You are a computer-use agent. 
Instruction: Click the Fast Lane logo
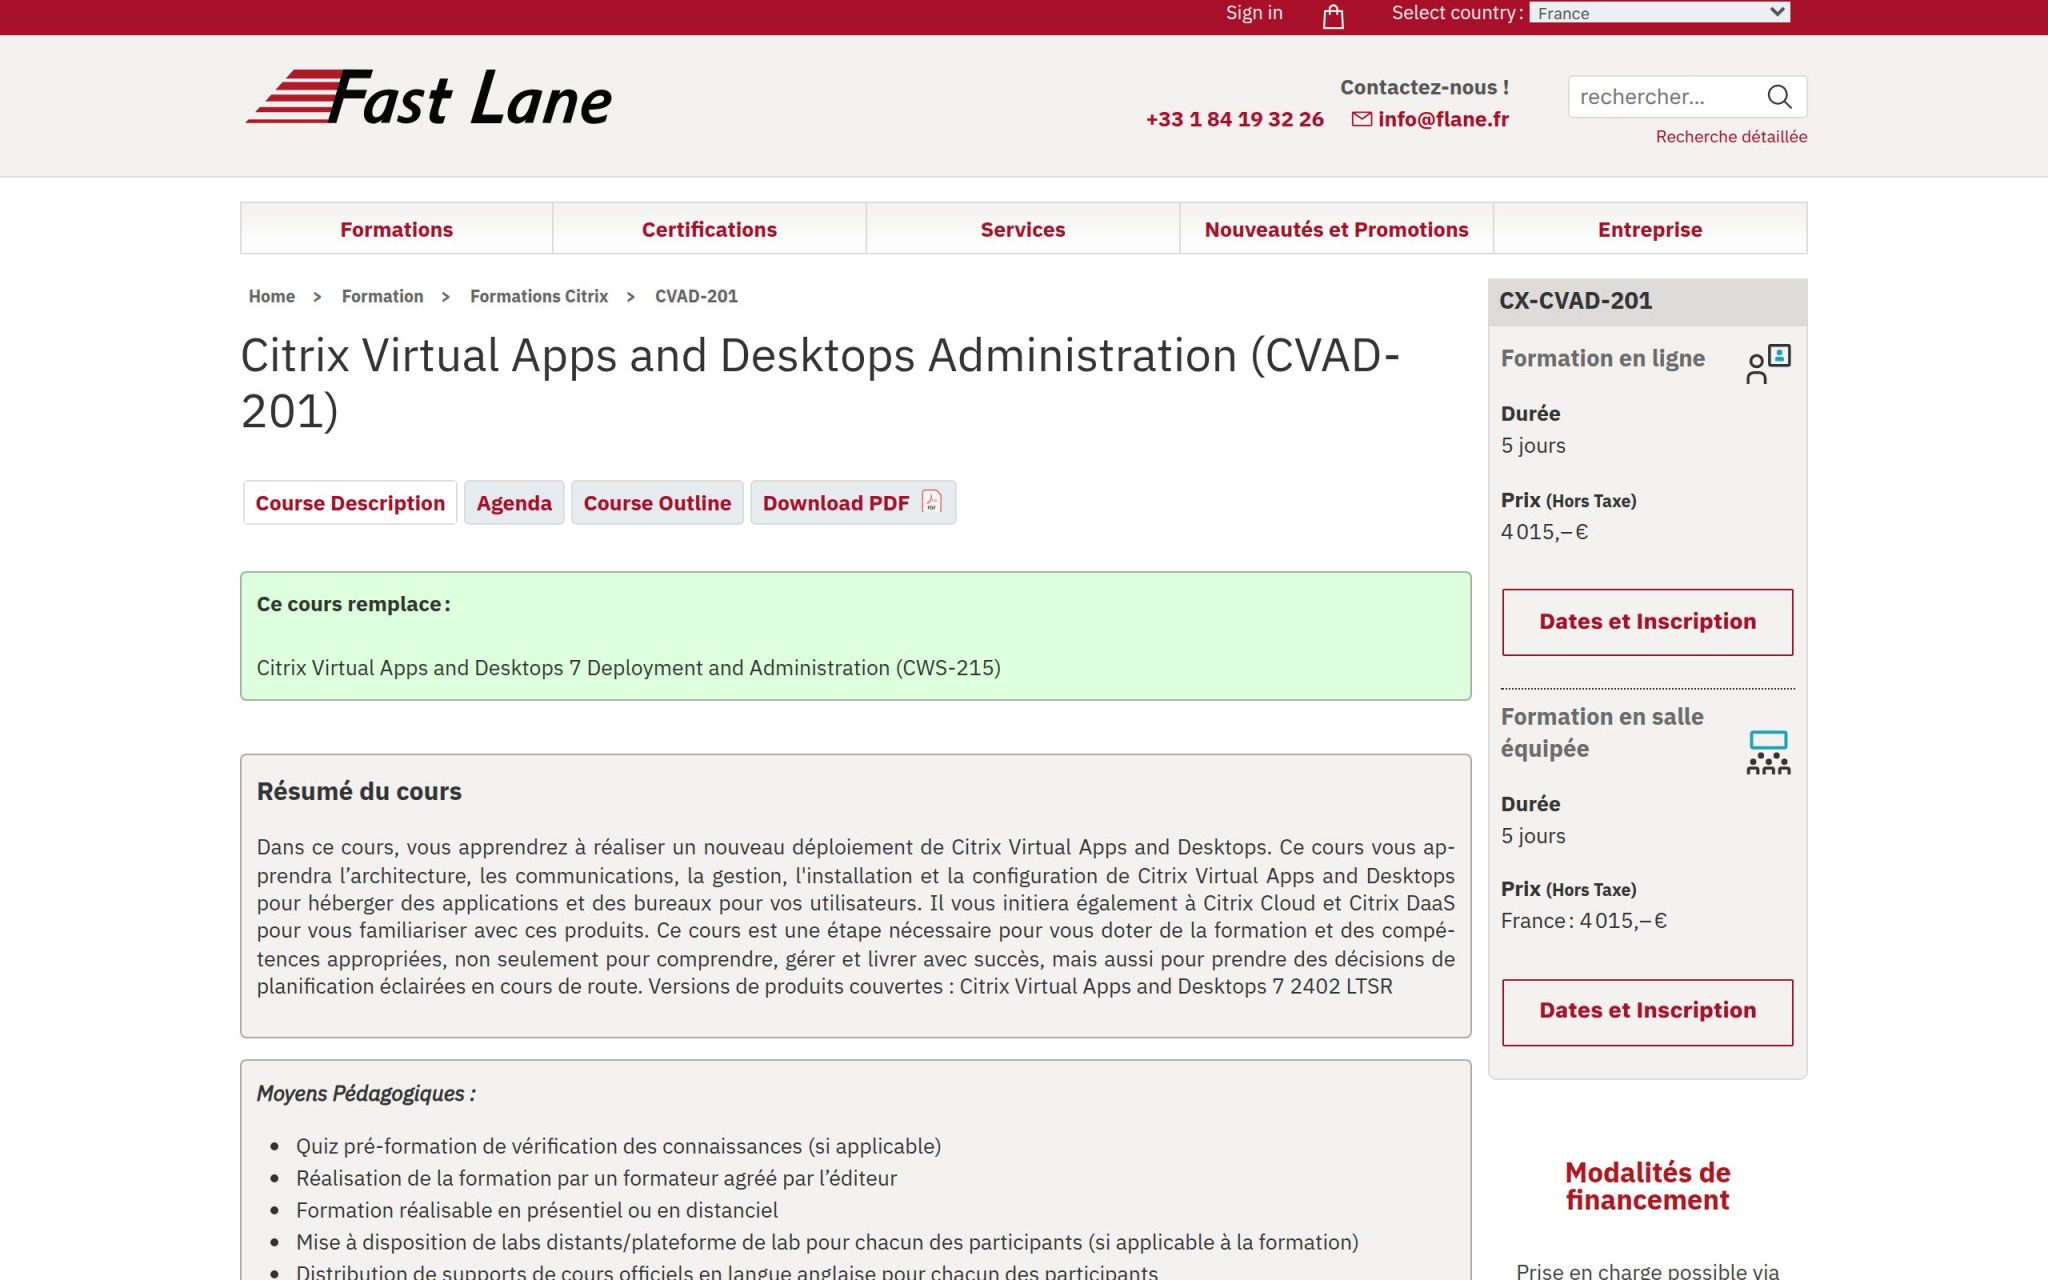click(429, 98)
